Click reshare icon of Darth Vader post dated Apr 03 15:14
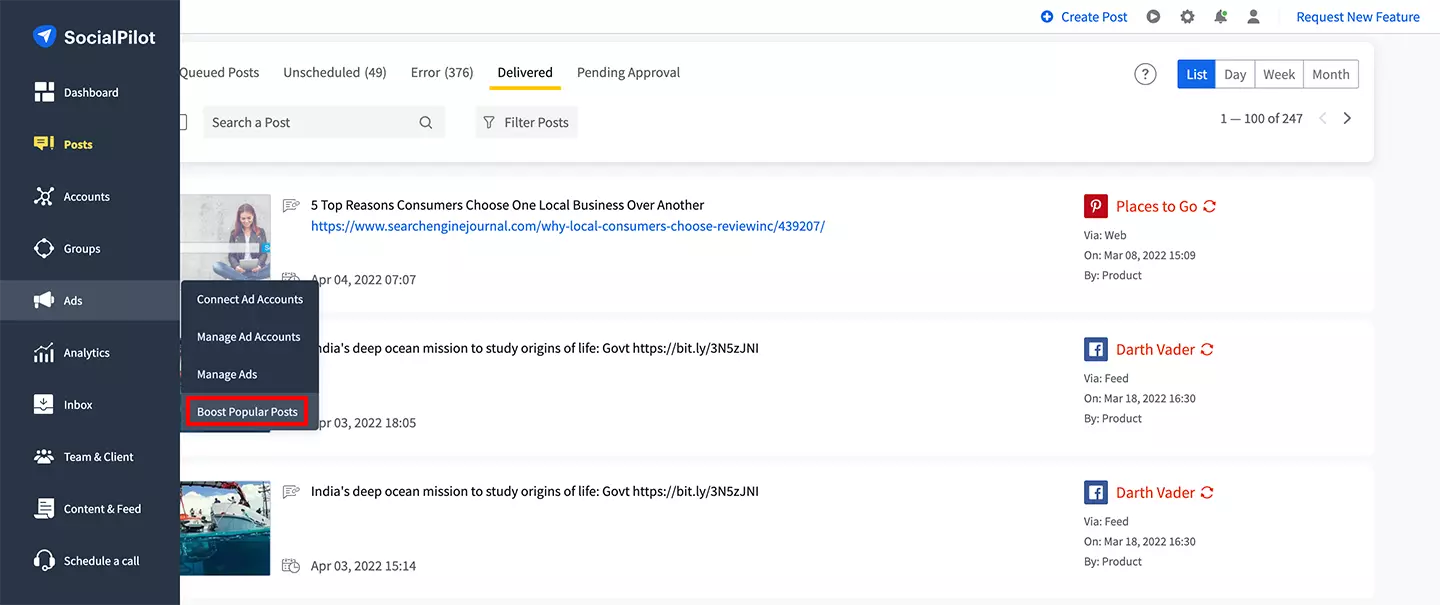1440x605 pixels. pos(1207,492)
